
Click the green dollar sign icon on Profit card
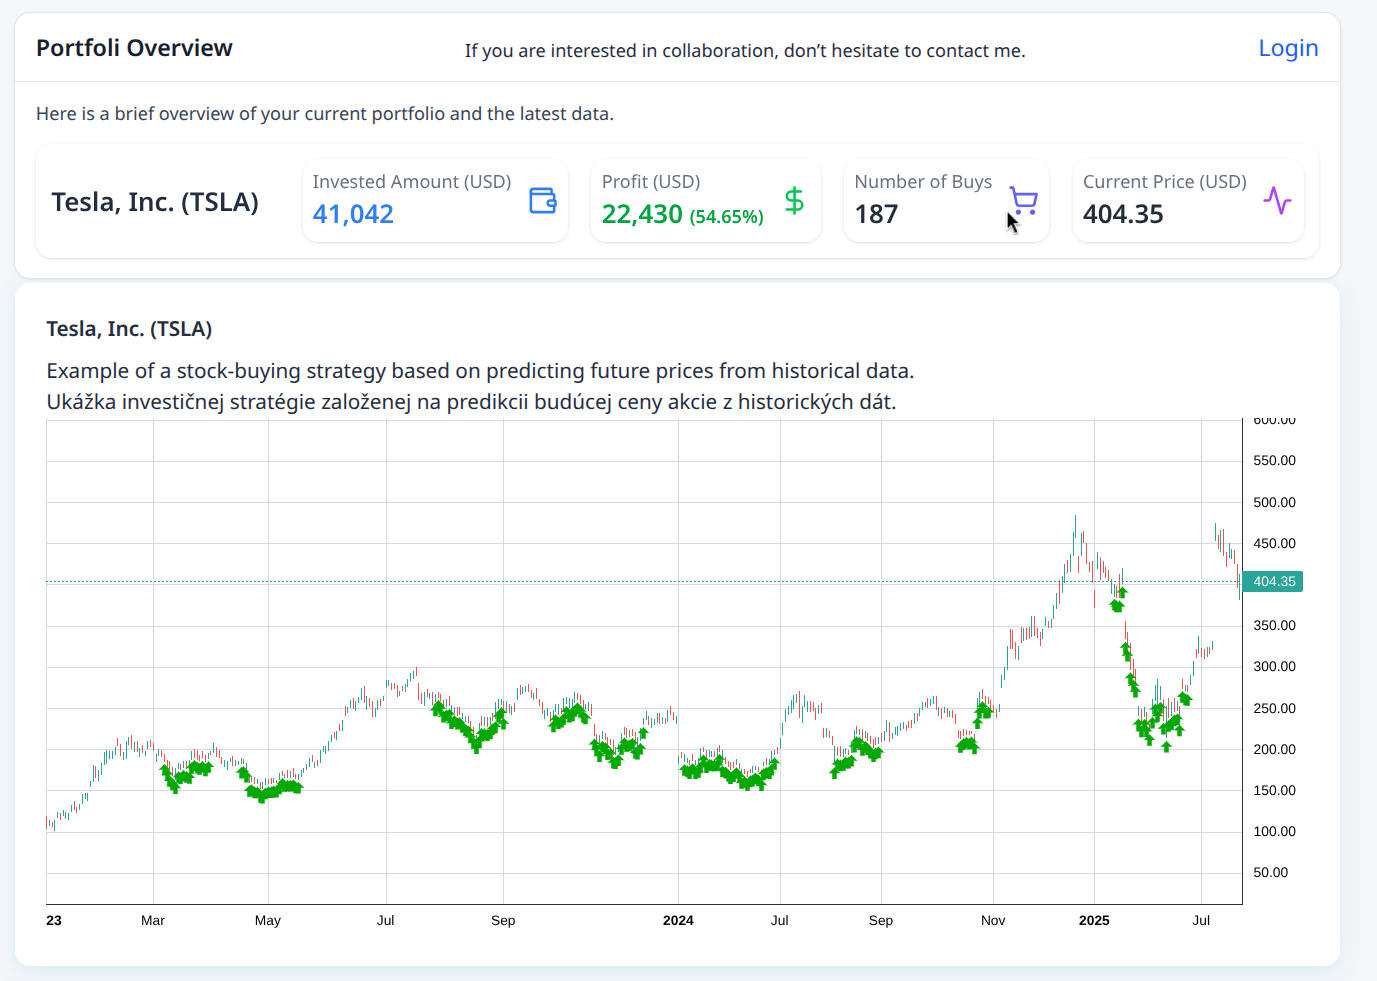click(793, 200)
